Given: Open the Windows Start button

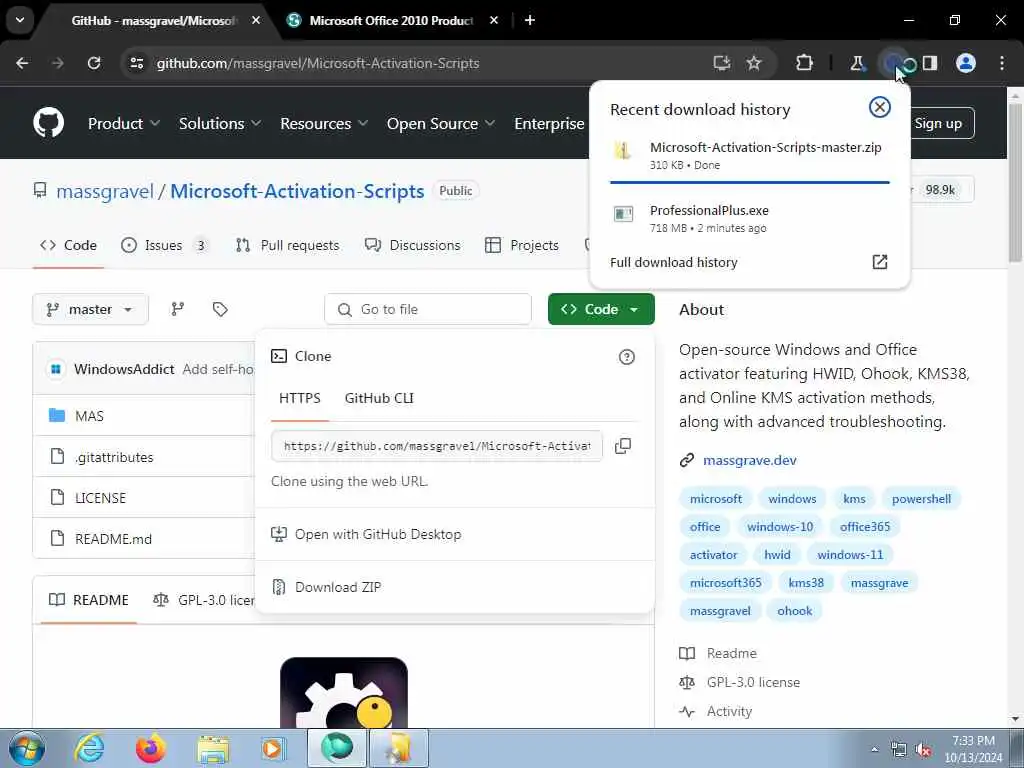Looking at the screenshot, I should (25, 748).
